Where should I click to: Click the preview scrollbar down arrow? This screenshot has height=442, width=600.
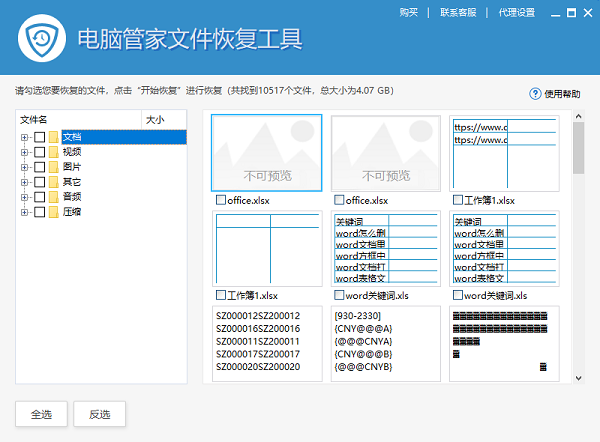coord(579,378)
